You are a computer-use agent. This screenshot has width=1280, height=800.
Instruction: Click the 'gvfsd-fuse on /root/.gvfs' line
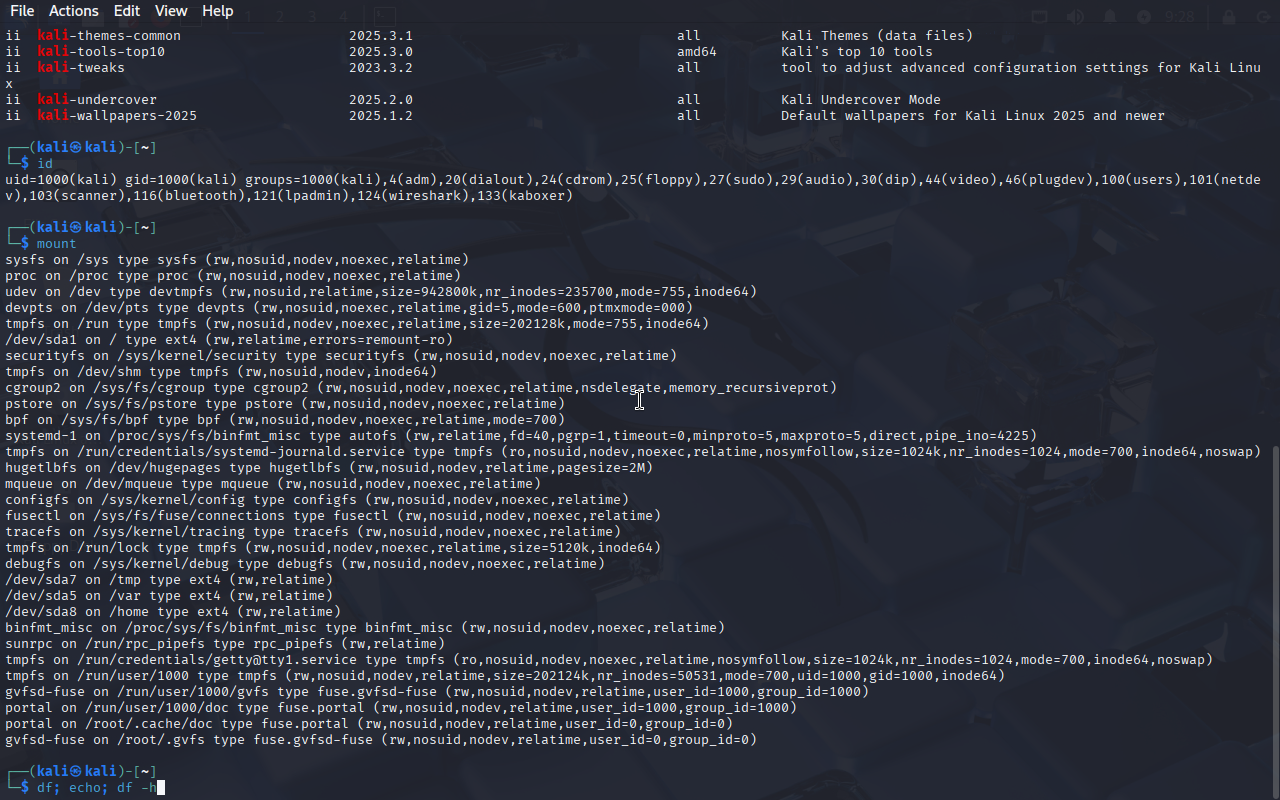click(381, 740)
